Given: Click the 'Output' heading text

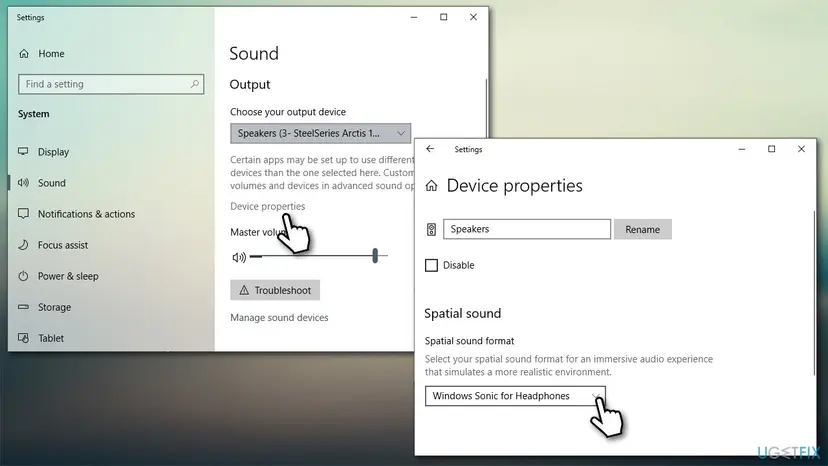Looking at the screenshot, I should pyautogui.click(x=250, y=85).
